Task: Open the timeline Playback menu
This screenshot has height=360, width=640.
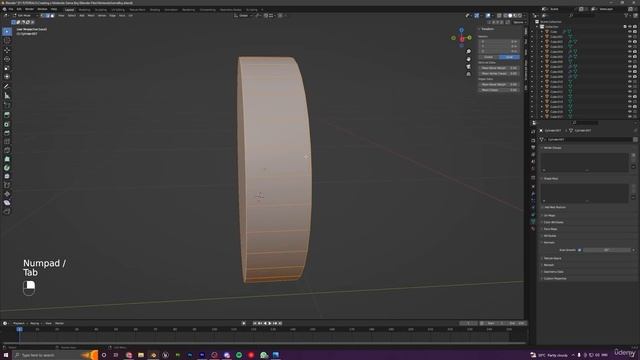Action: coord(19,323)
